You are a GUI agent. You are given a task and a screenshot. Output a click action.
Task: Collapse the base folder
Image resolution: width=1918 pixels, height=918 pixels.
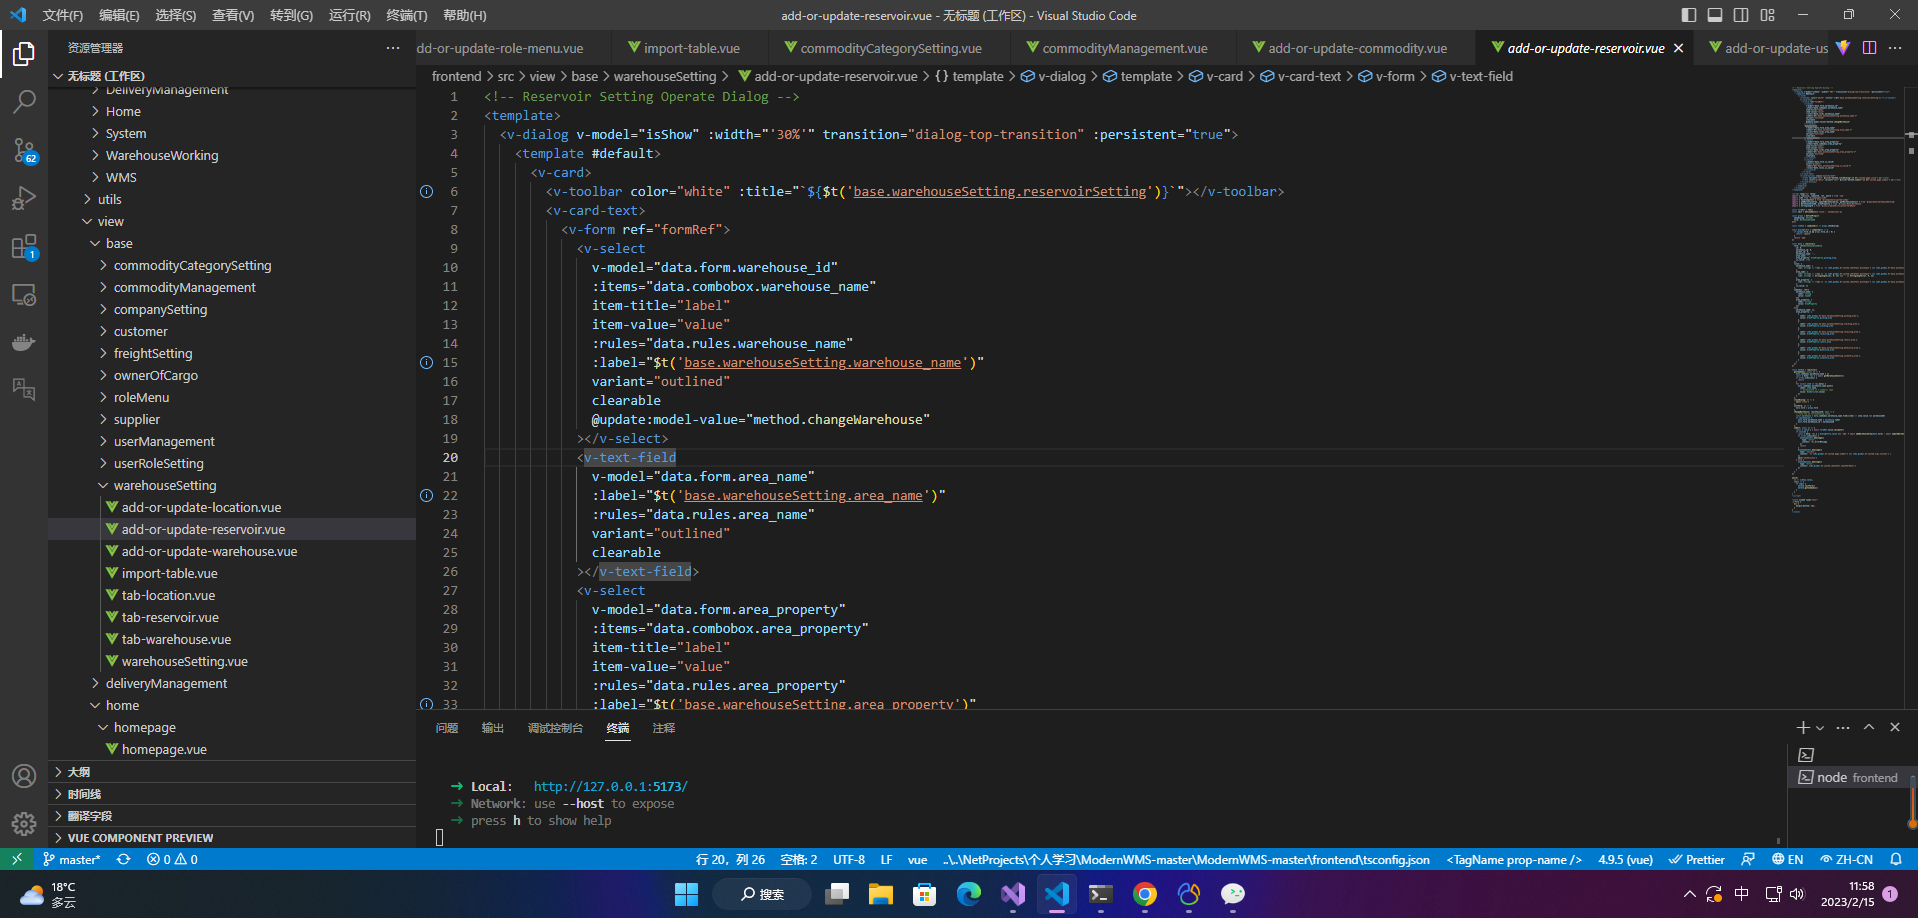pyautogui.click(x=119, y=244)
